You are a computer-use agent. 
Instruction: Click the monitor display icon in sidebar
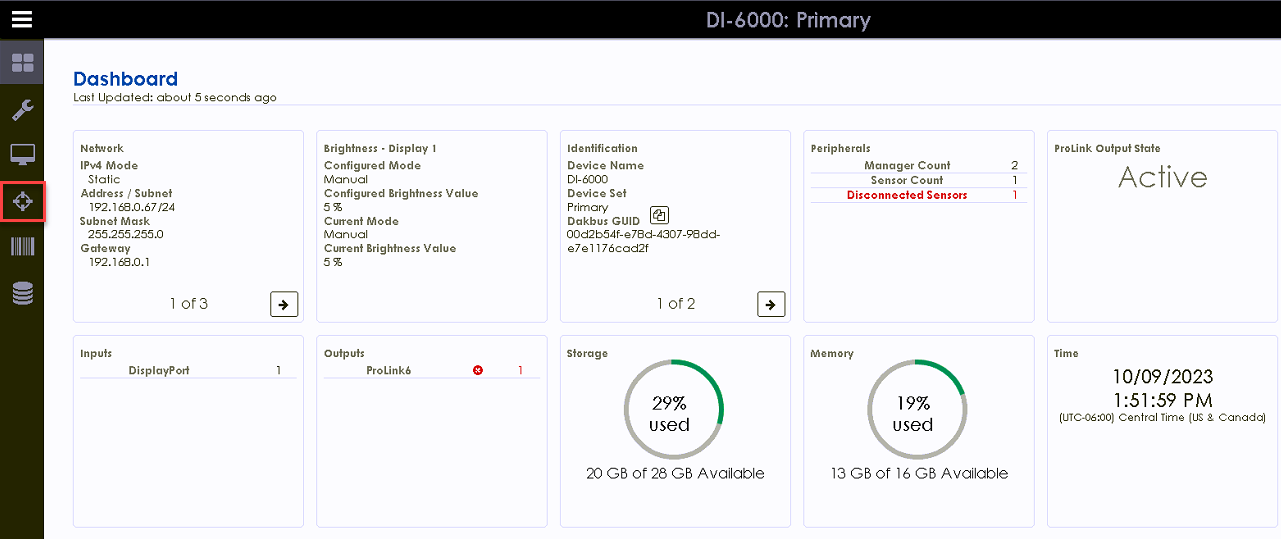[x=22, y=155]
